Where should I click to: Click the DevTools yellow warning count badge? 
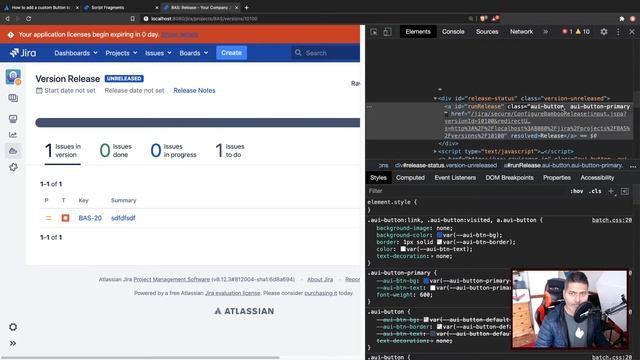tap(582, 32)
